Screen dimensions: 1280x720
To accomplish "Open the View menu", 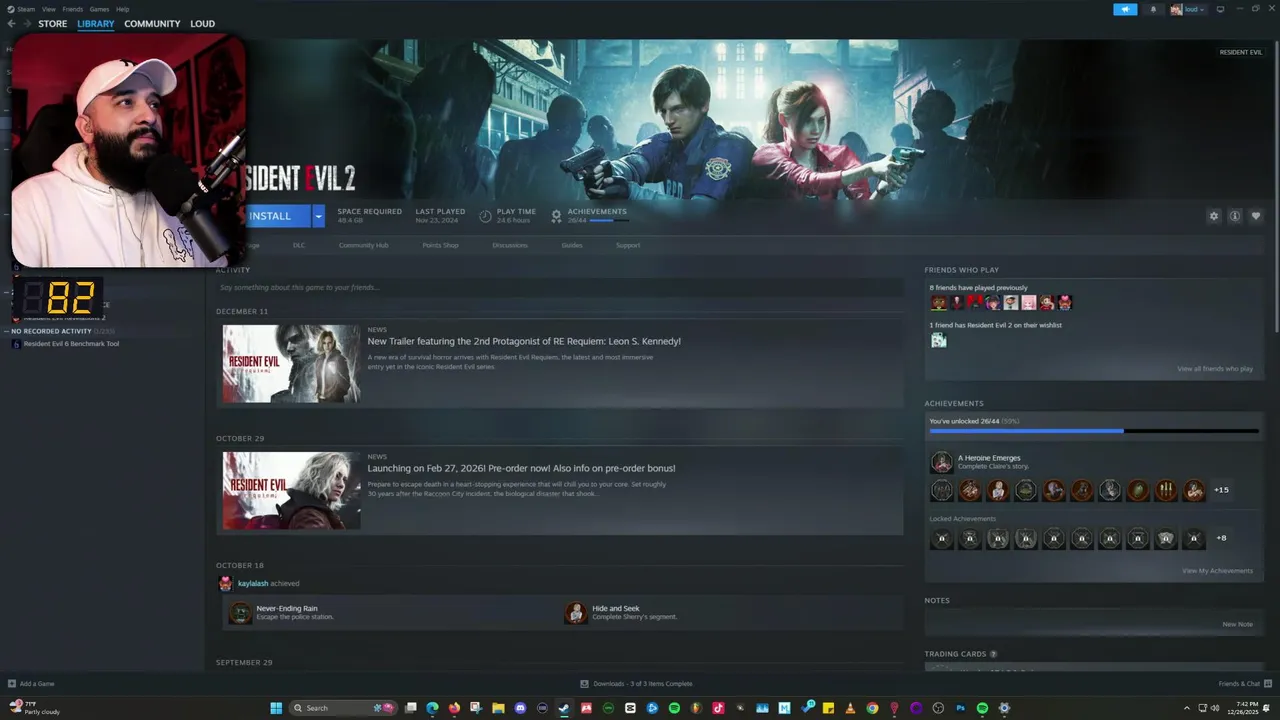I will coord(48,9).
